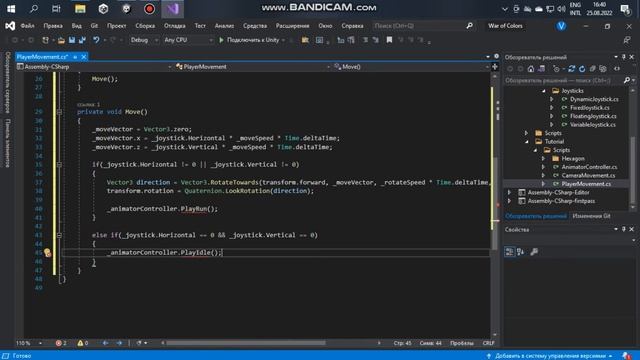Open the Any CPU platform dropdown

(x=188, y=40)
